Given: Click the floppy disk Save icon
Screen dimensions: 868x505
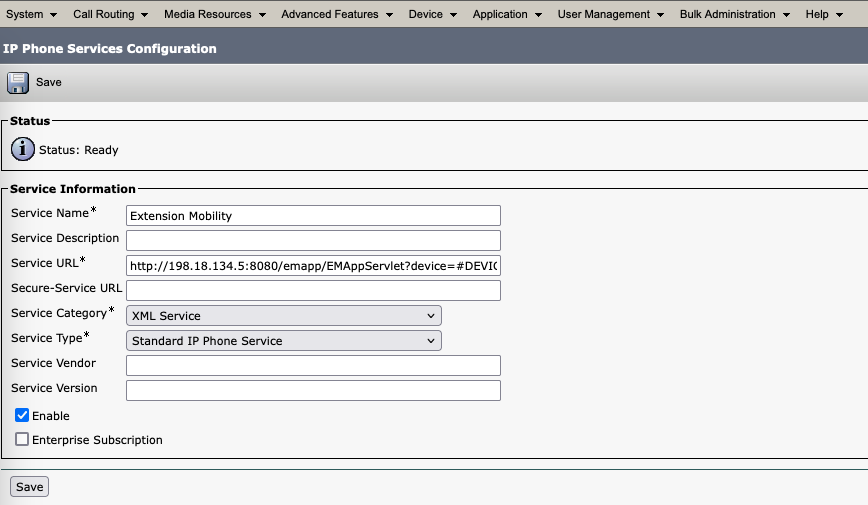Looking at the screenshot, I should coord(18,82).
